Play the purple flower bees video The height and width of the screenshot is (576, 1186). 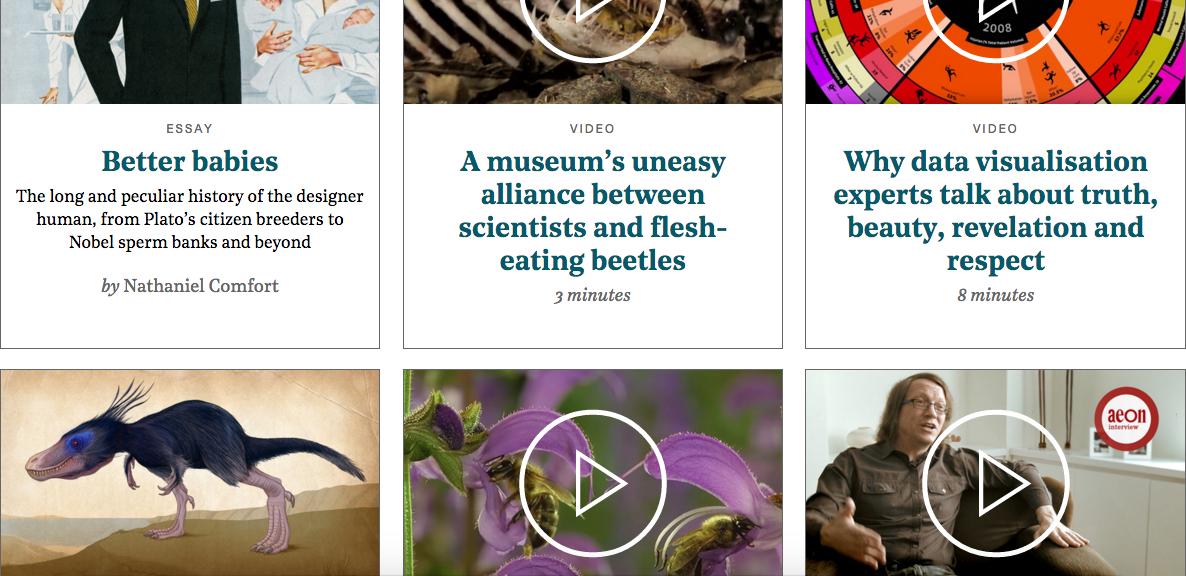point(593,484)
